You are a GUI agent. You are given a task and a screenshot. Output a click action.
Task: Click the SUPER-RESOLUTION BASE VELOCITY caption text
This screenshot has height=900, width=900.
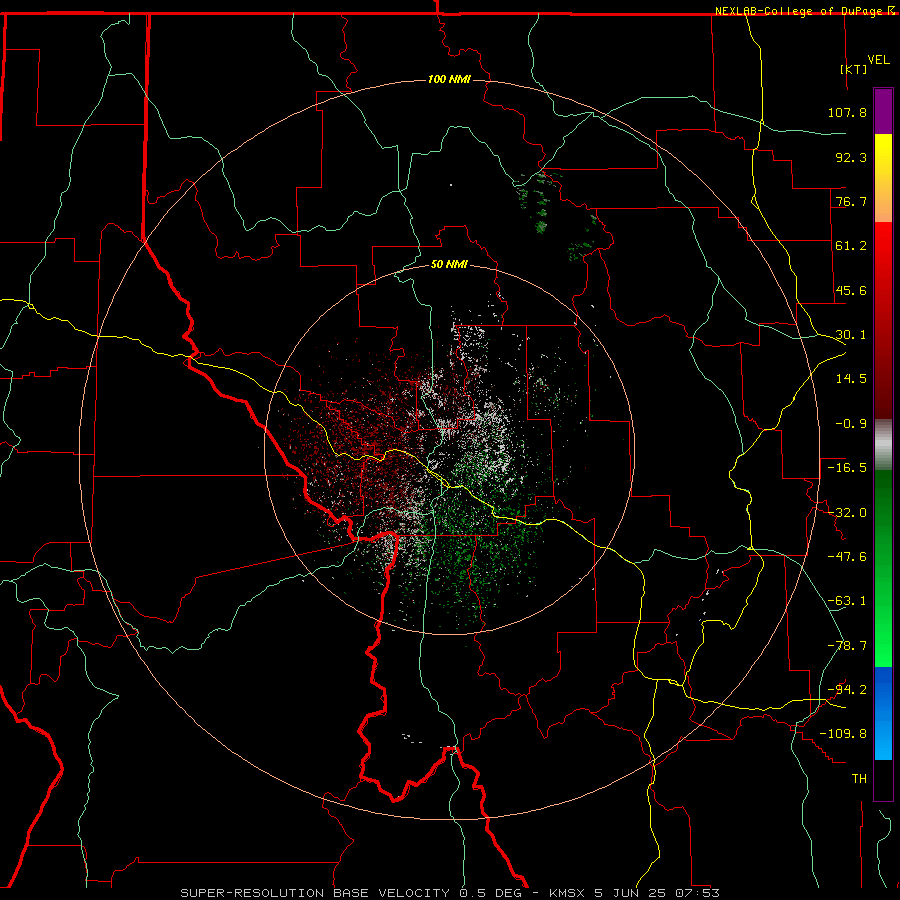315,893
